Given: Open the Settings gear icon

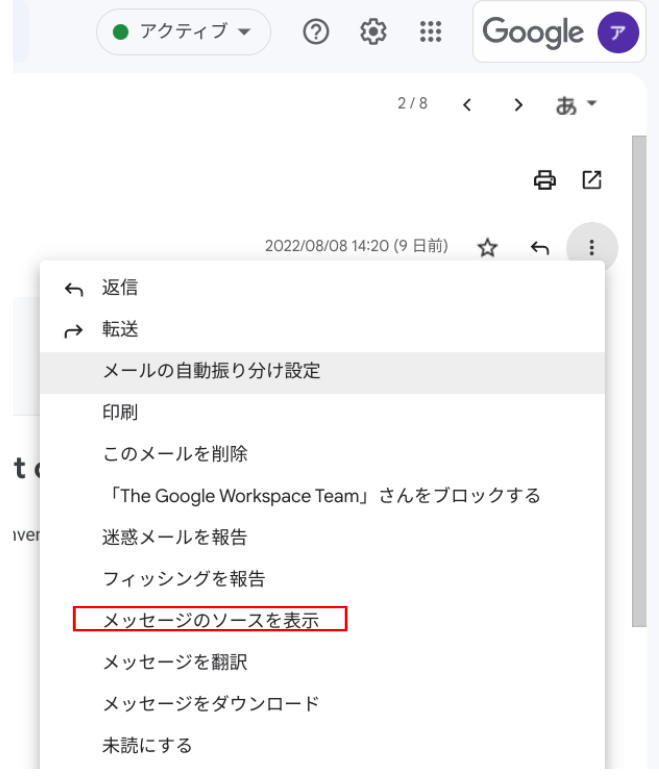Looking at the screenshot, I should click(373, 32).
